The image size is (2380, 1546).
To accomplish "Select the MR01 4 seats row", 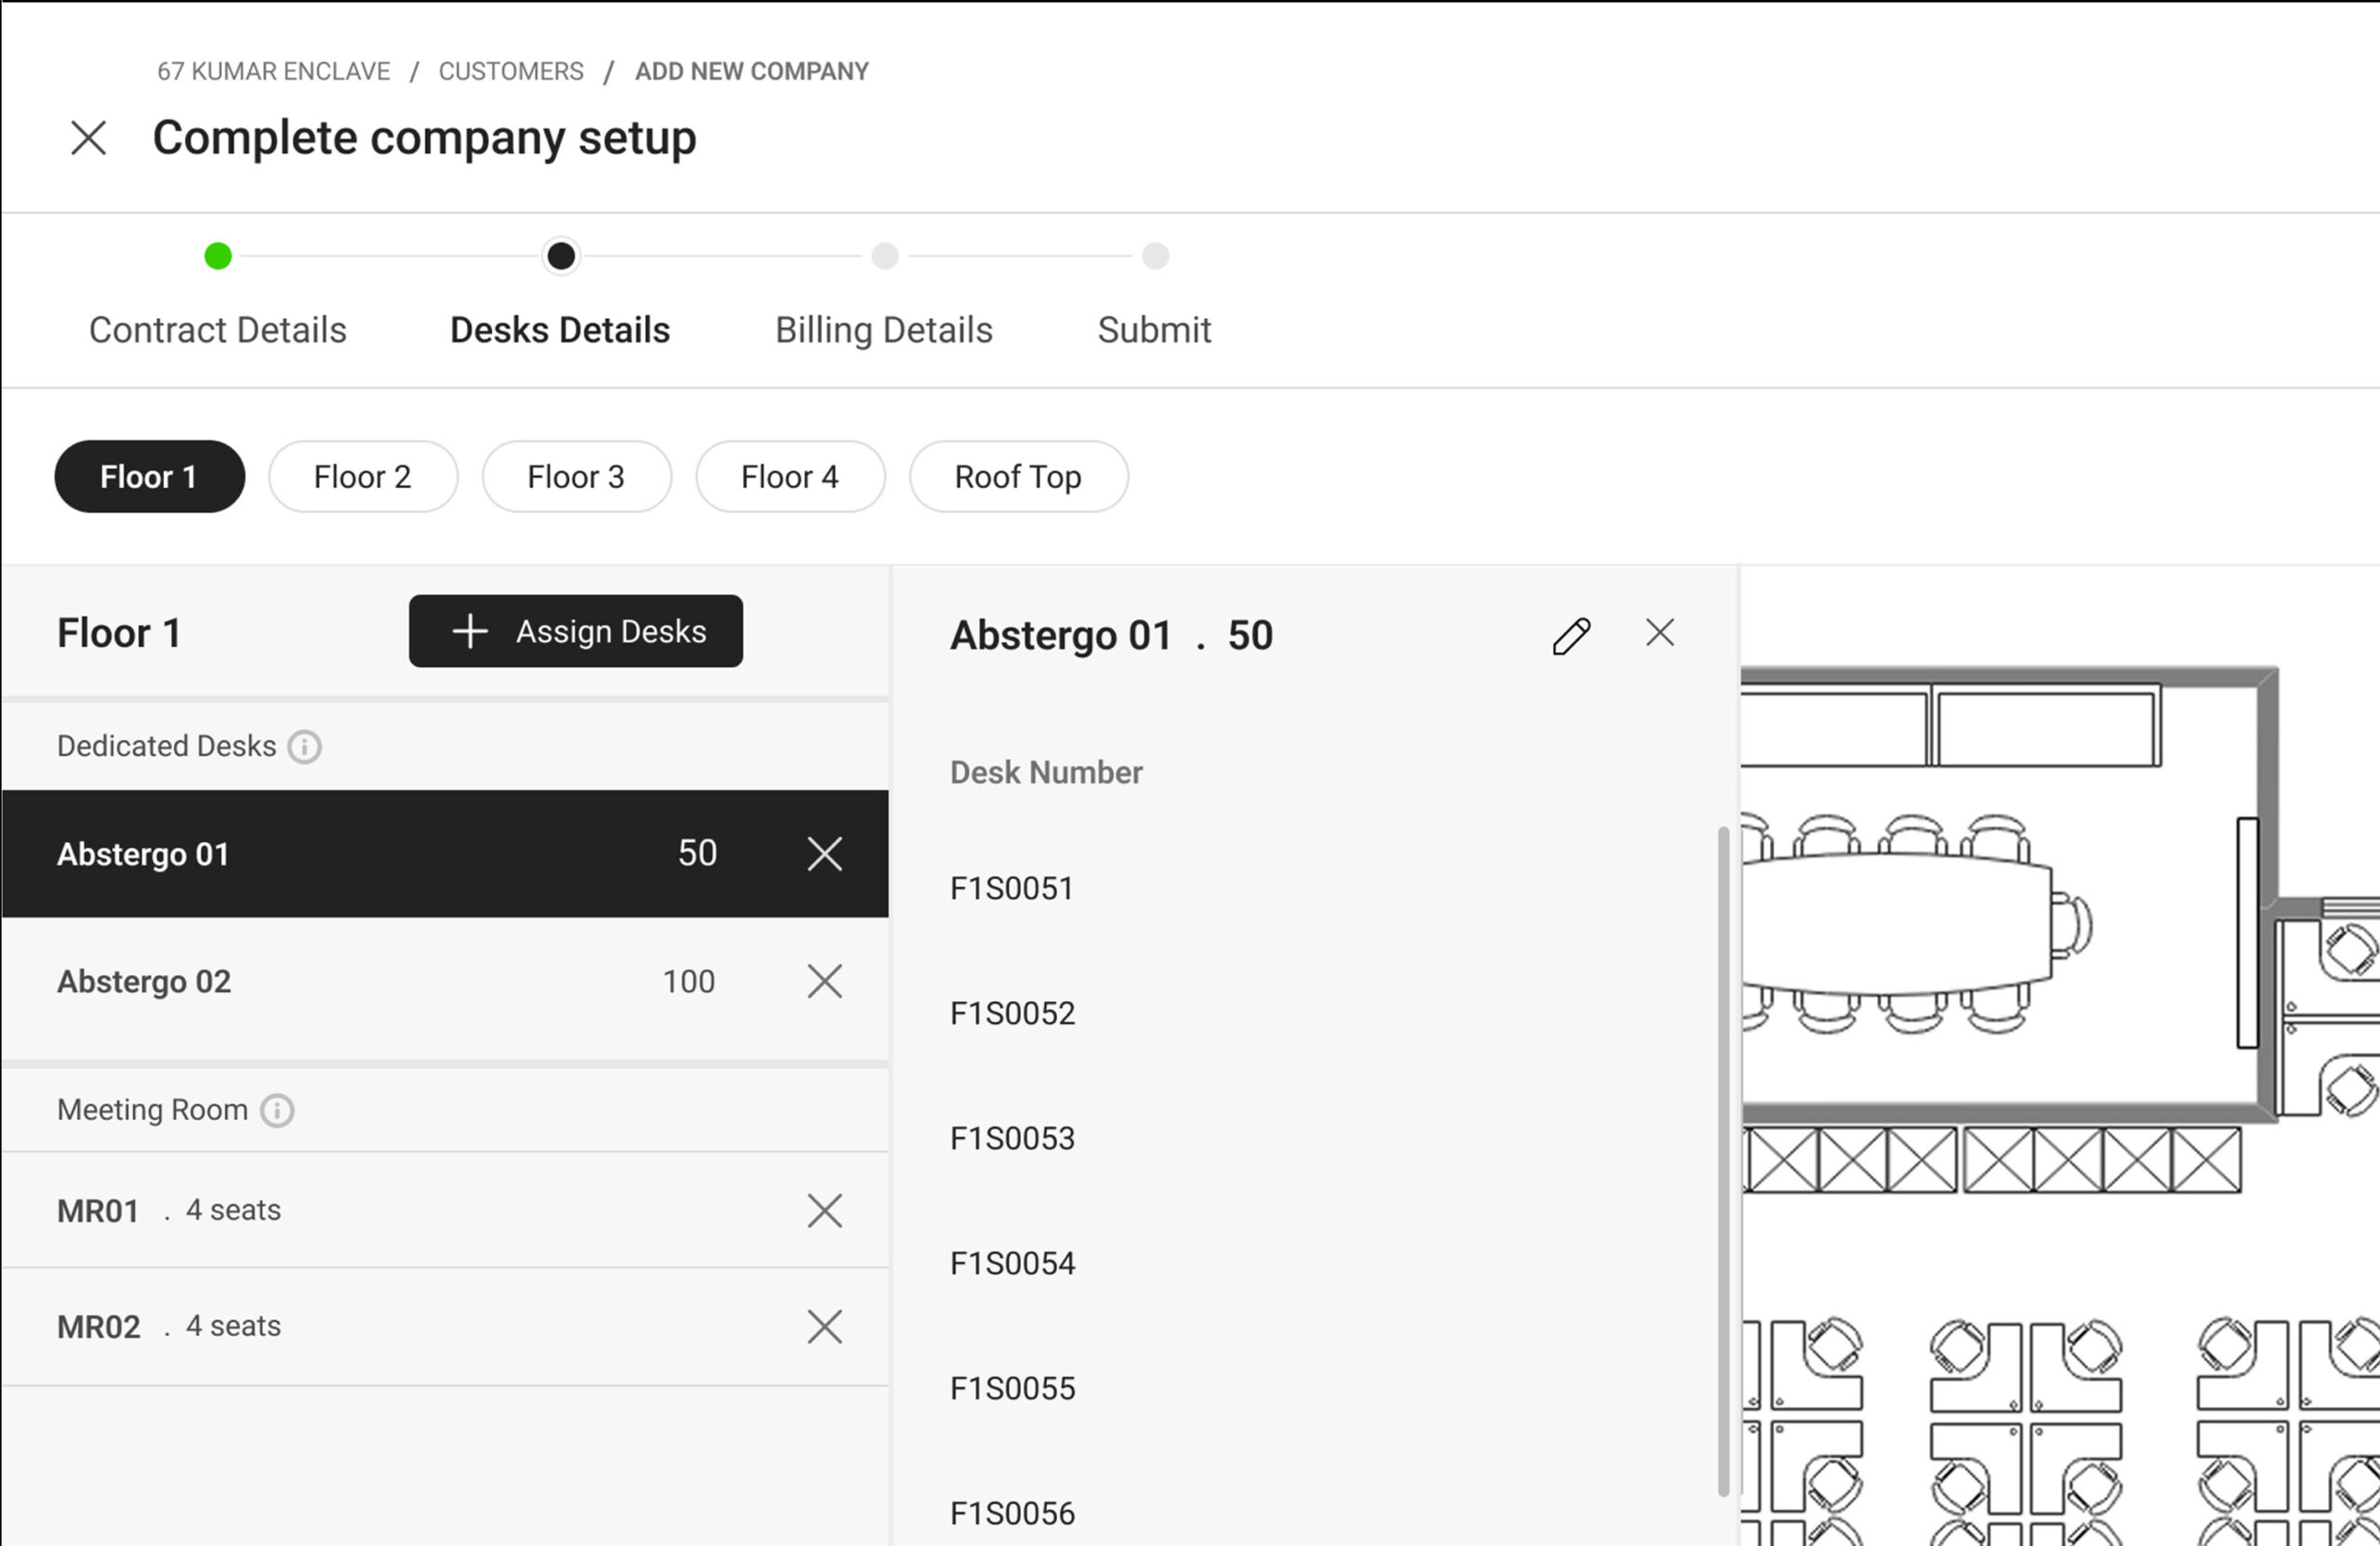I will [445, 1211].
